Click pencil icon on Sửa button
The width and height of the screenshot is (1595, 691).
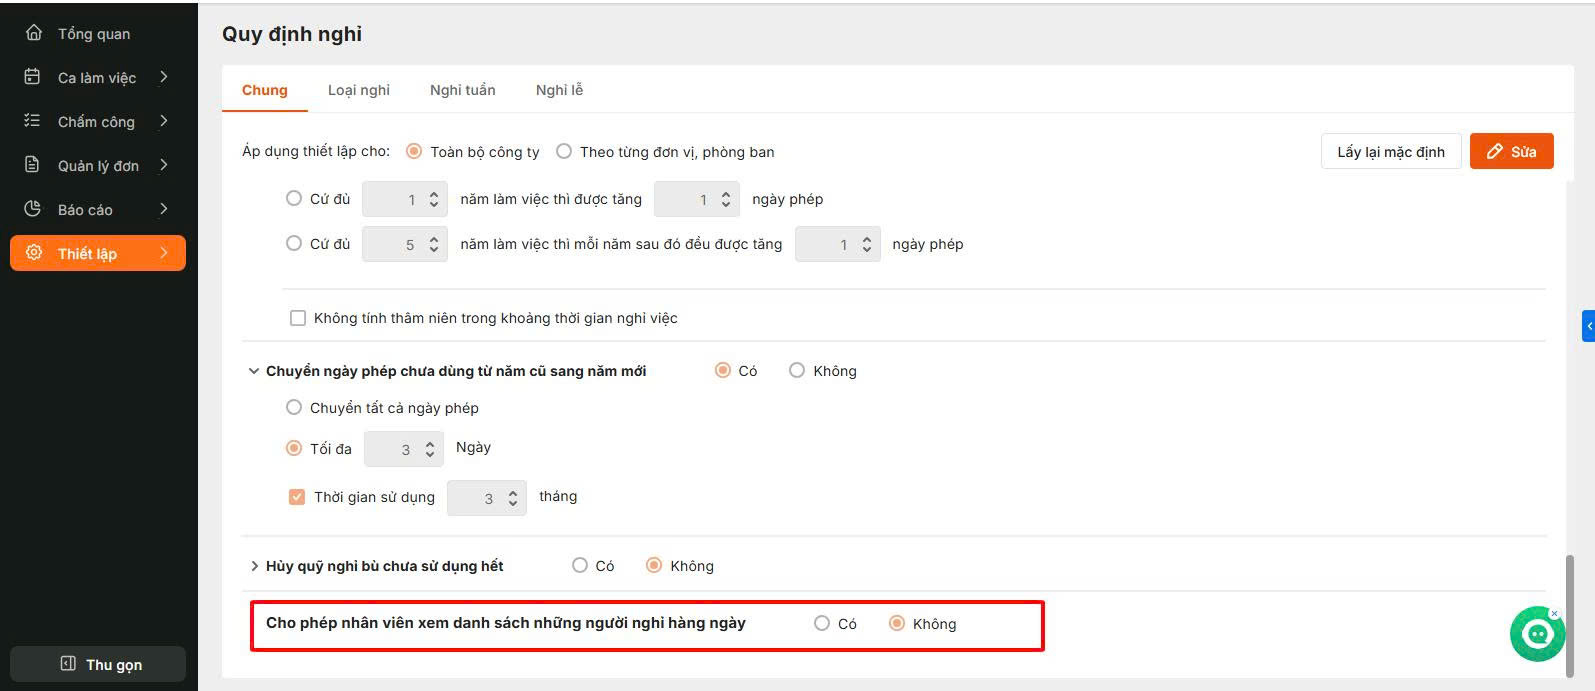click(x=1495, y=152)
